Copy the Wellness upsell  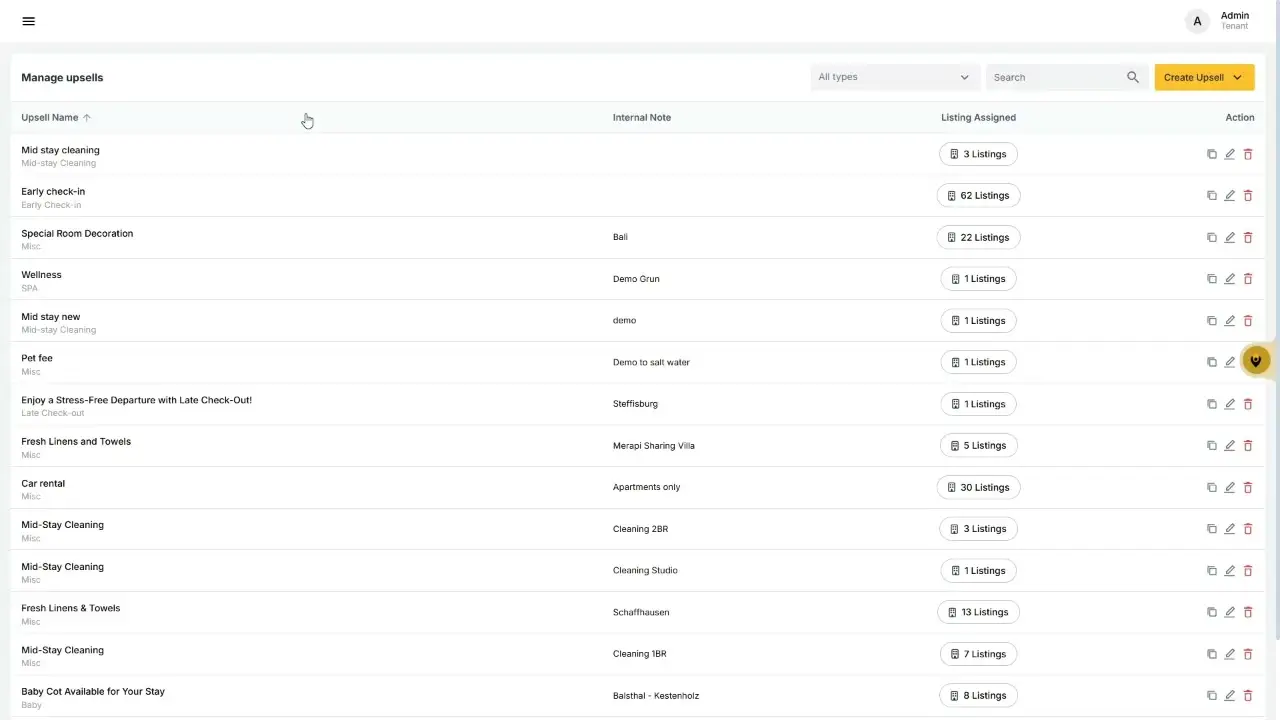tap(1212, 279)
